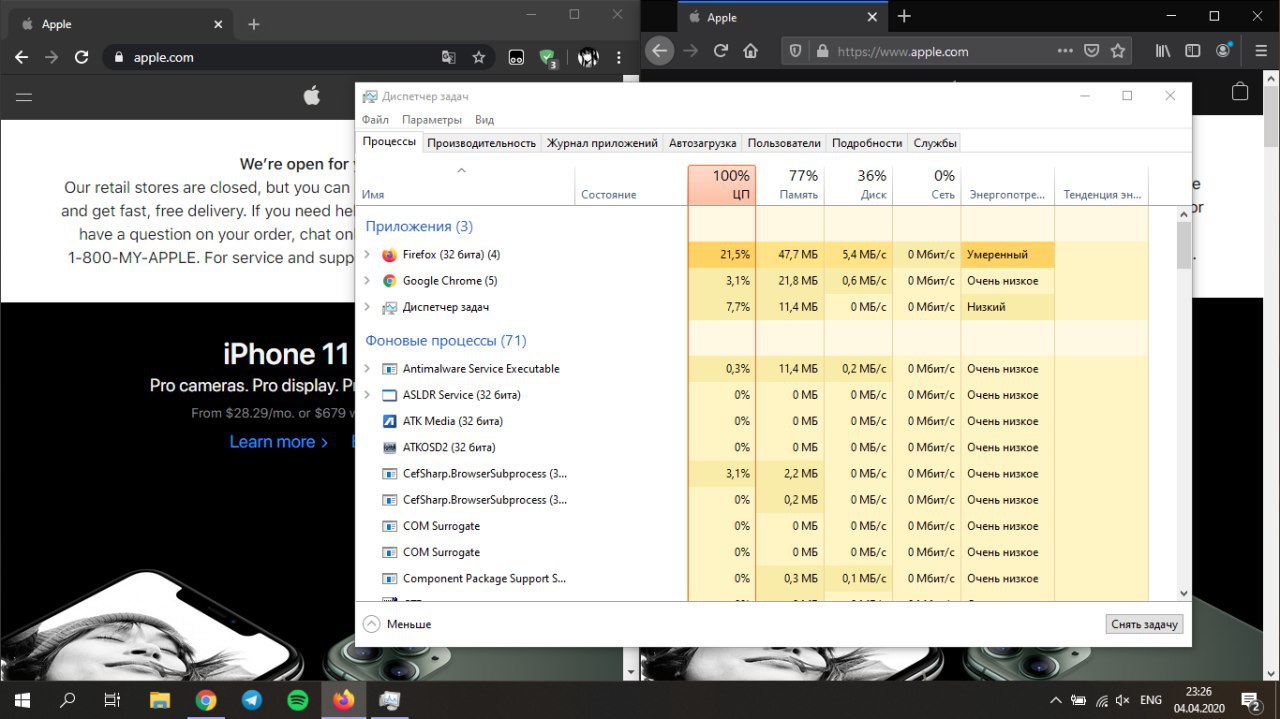Screen dimensions: 1280x719
Task: Bookmark page with Firefox star icon
Action: coord(1118,50)
